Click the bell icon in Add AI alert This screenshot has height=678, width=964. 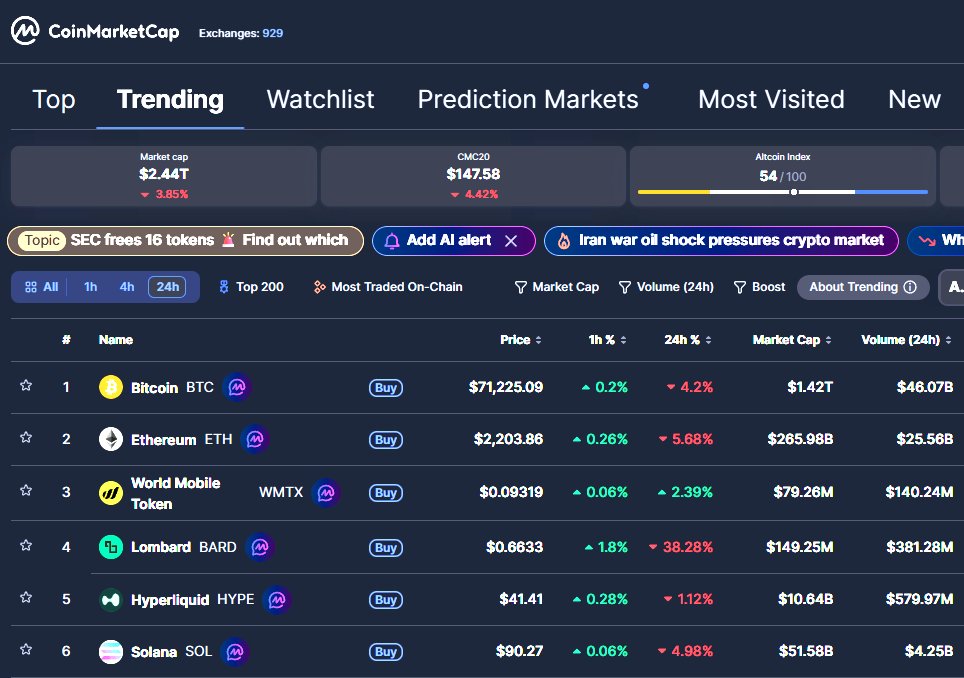392,241
